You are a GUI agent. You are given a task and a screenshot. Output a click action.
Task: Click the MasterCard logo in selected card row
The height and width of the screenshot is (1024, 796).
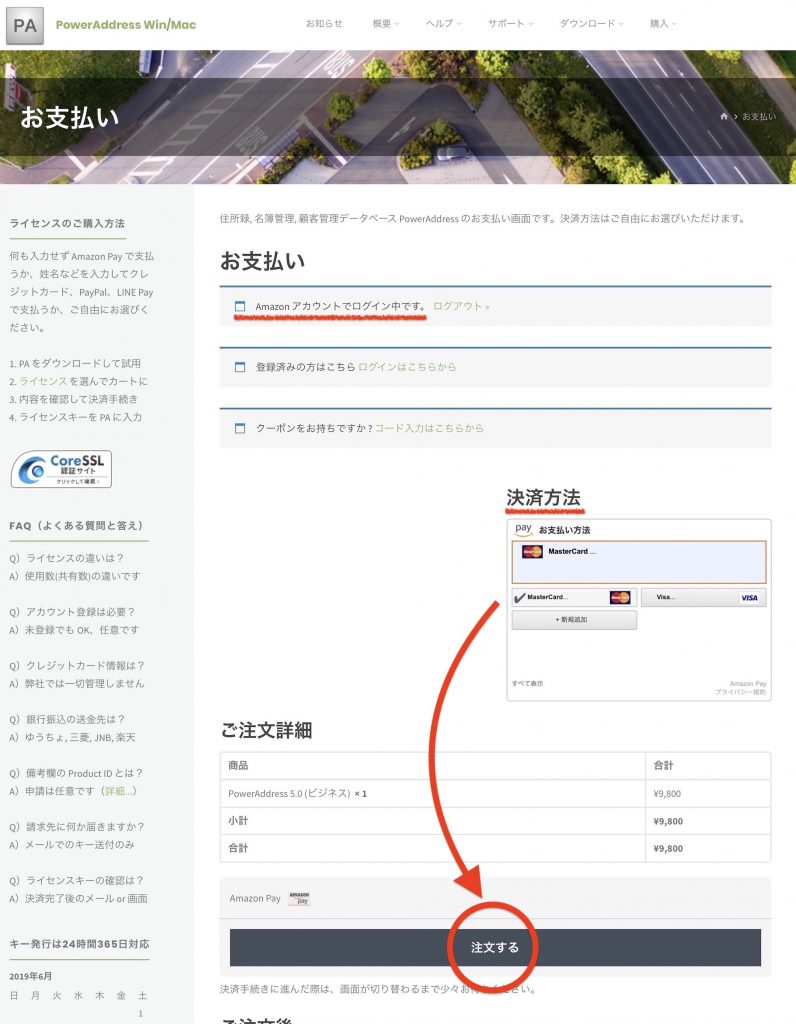532,552
